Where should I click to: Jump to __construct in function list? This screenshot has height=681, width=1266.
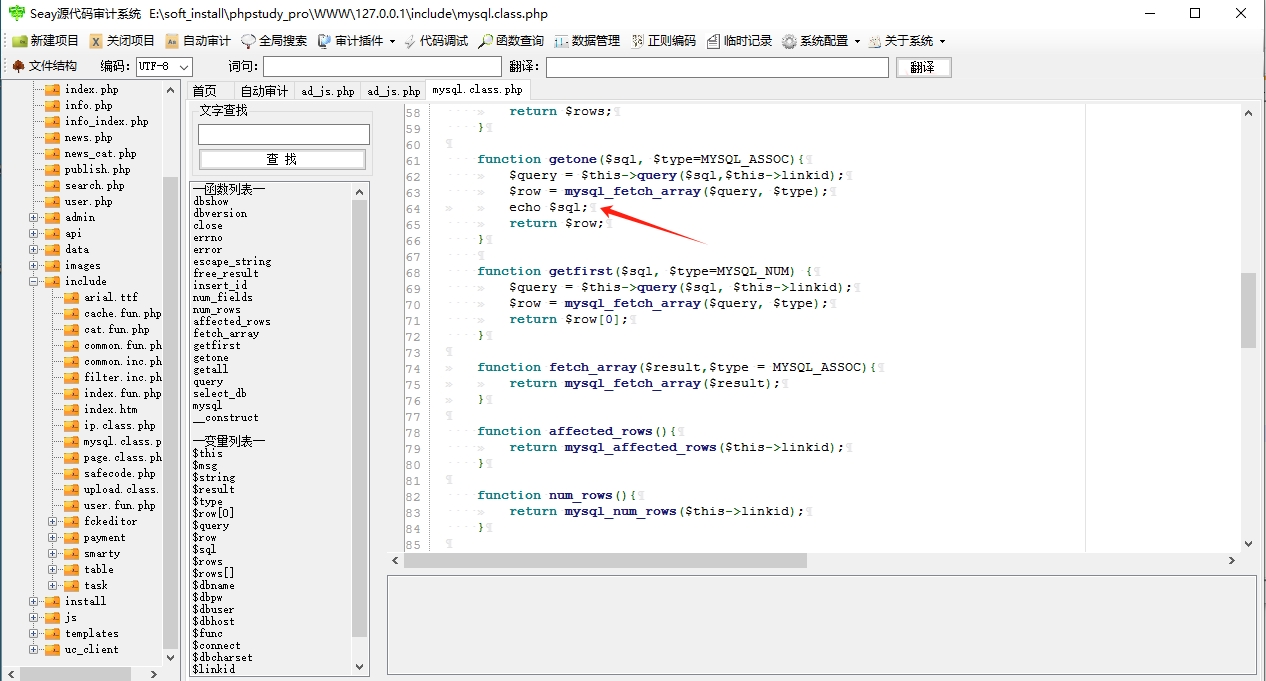click(x=226, y=417)
